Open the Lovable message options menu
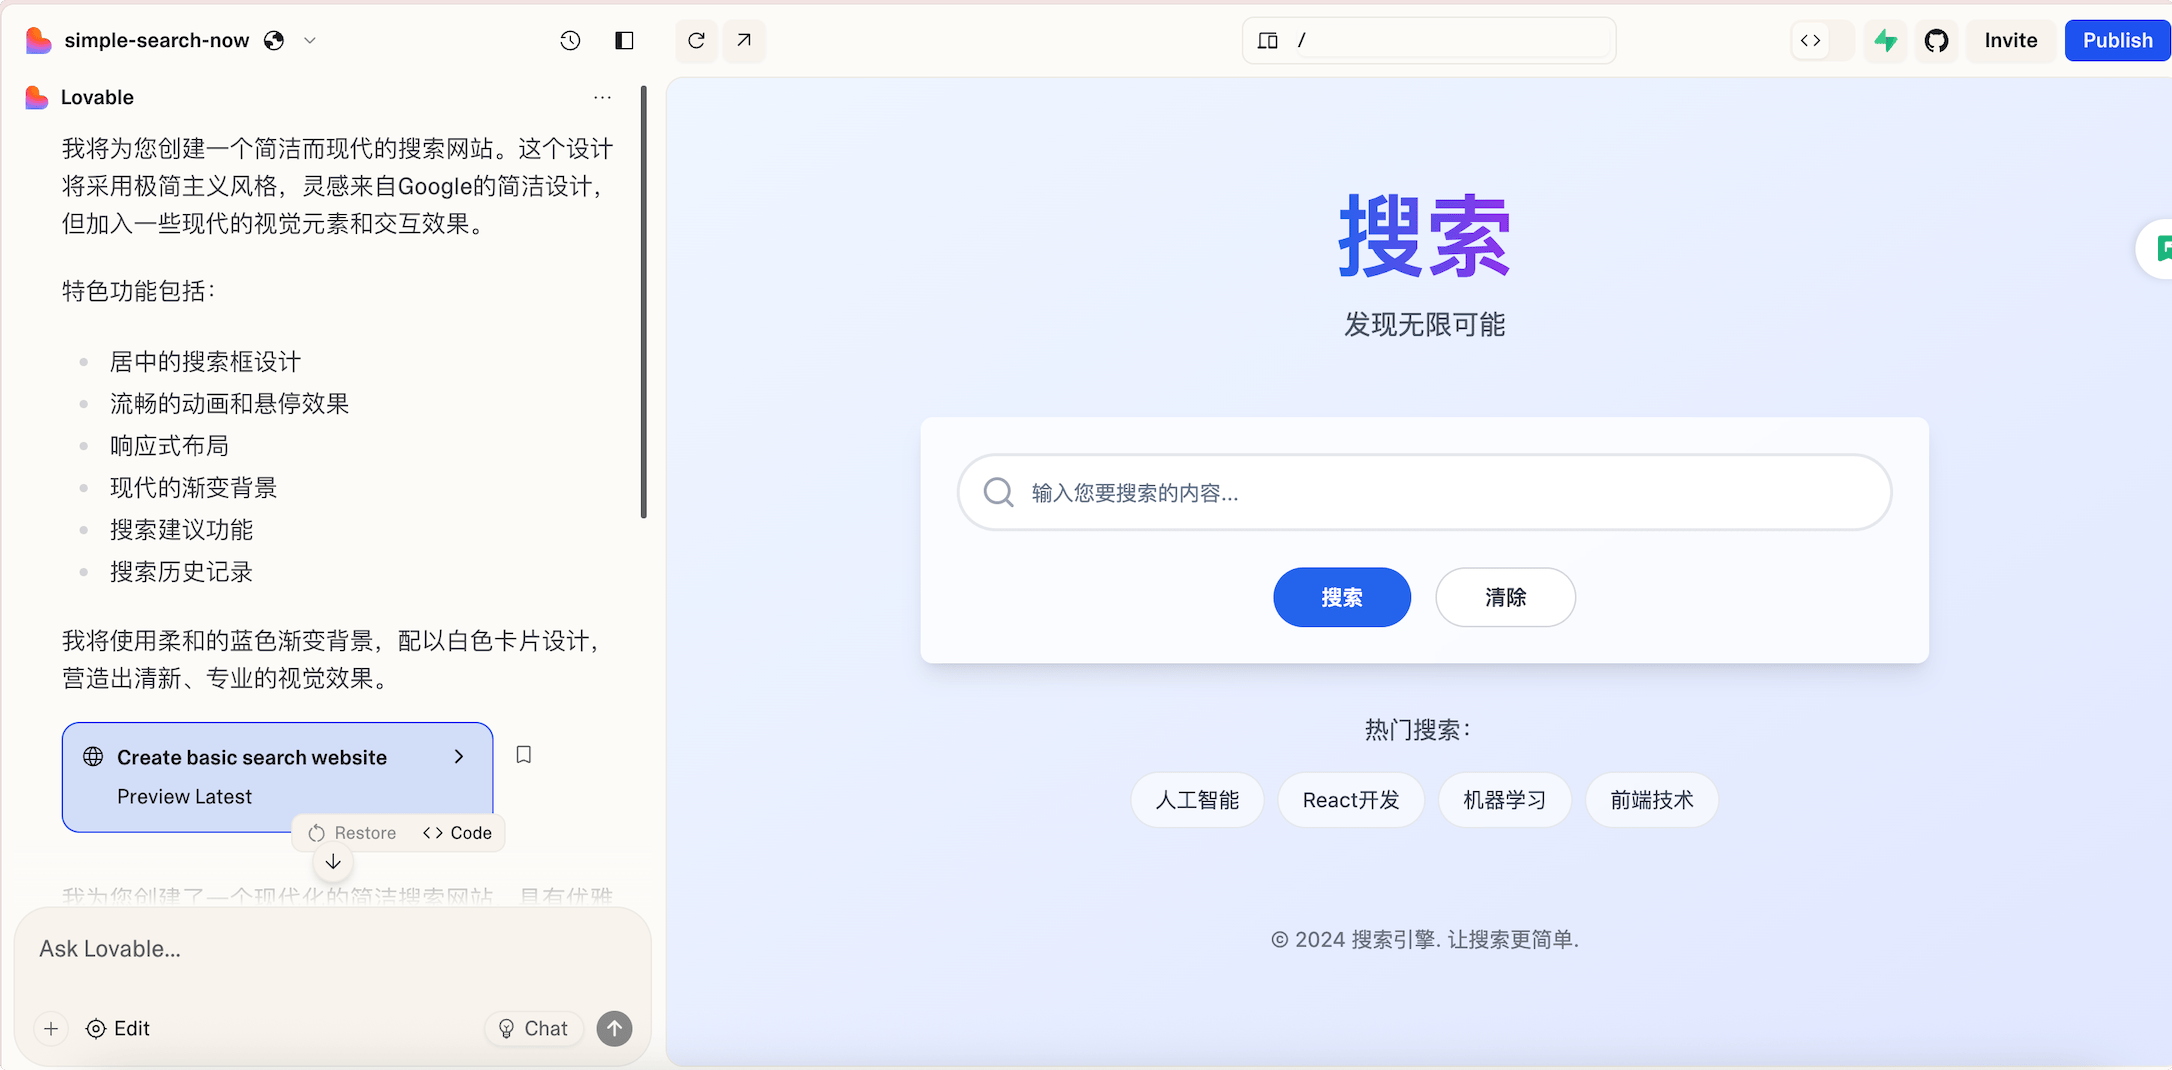The image size is (2172, 1070). (602, 97)
